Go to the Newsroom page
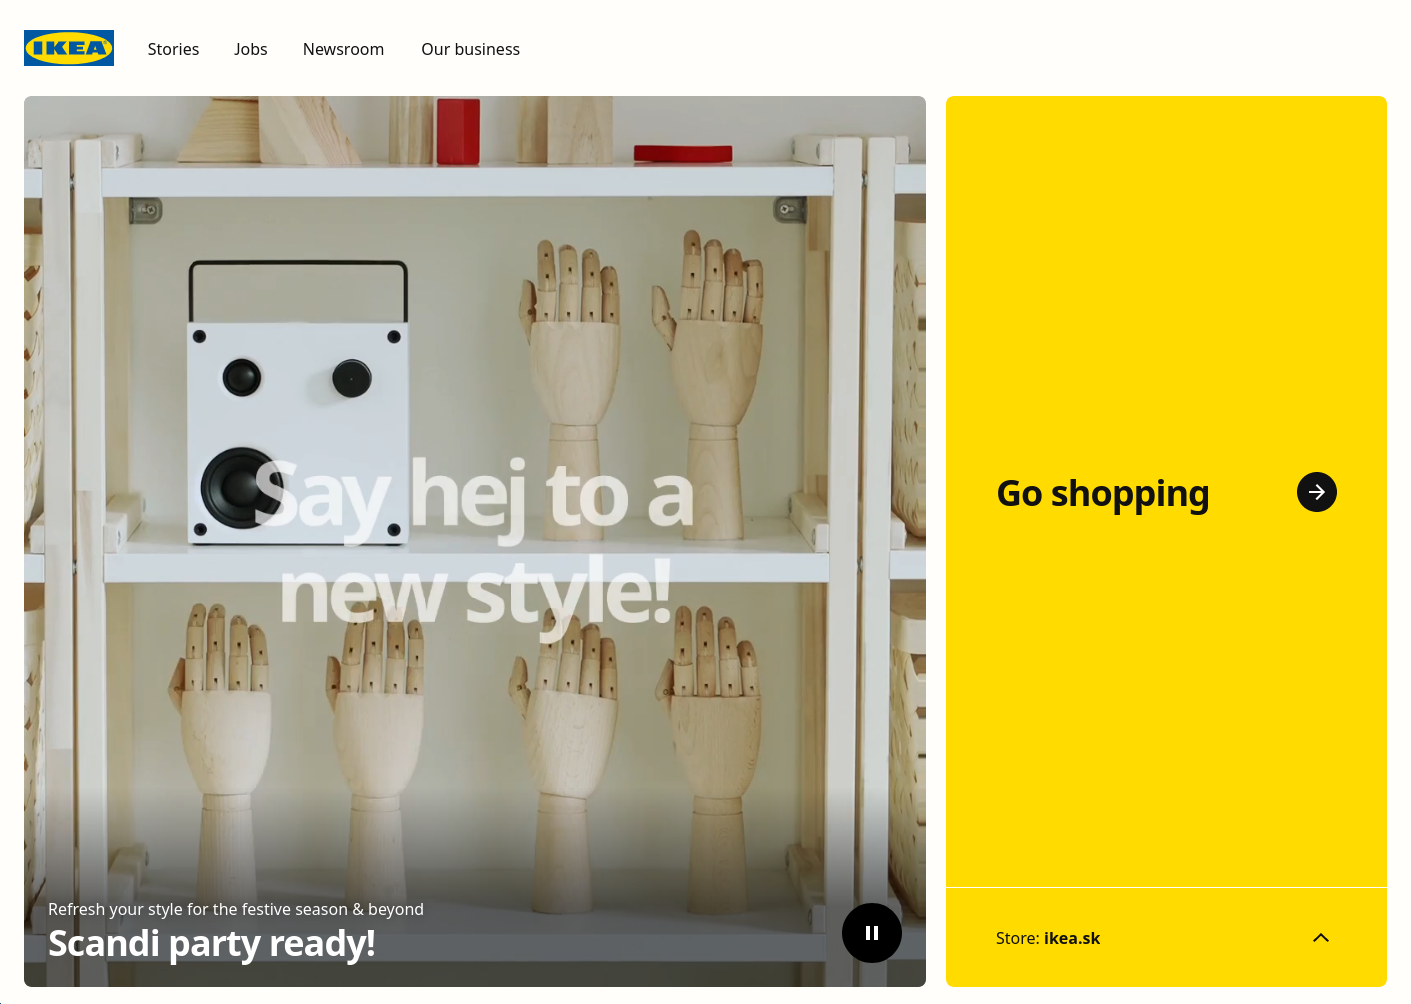This screenshot has height=1004, width=1411. tap(343, 49)
